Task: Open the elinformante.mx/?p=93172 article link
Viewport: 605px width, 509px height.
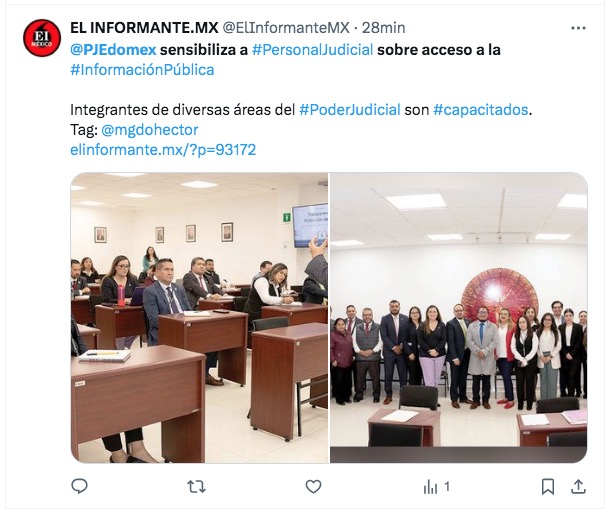Action: [x=163, y=150]
